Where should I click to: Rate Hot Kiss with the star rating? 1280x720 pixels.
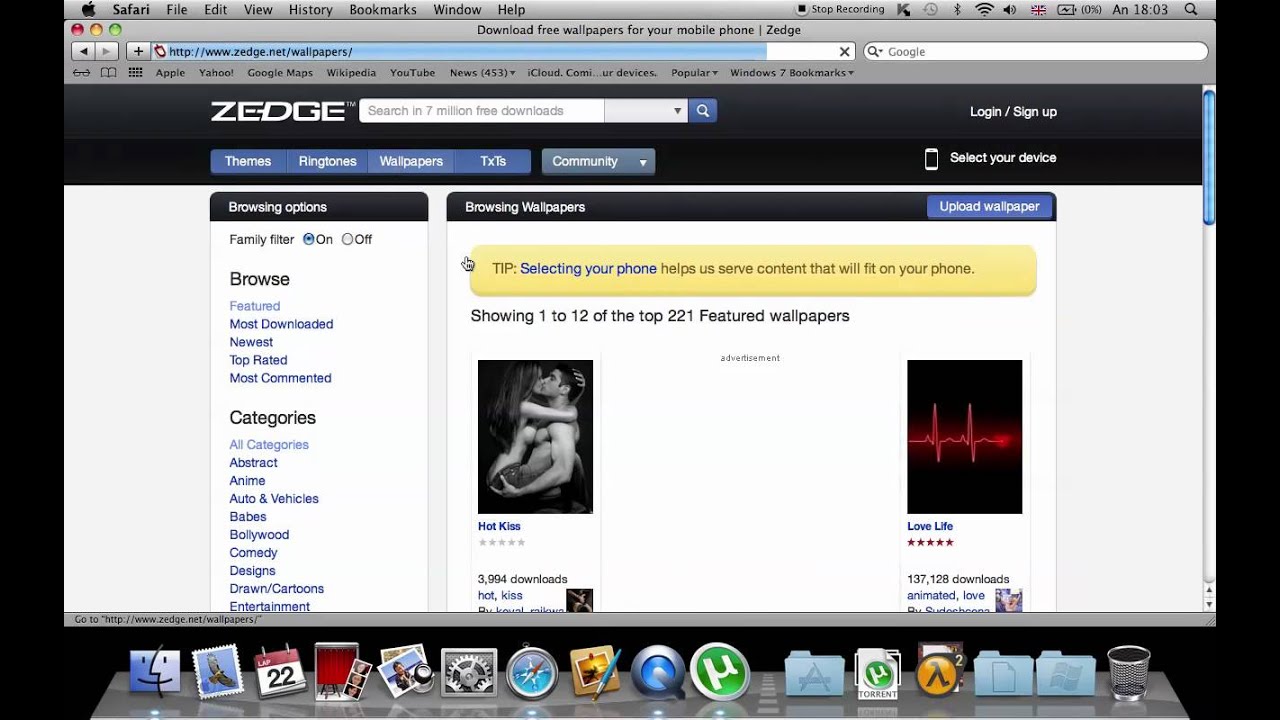501,542
